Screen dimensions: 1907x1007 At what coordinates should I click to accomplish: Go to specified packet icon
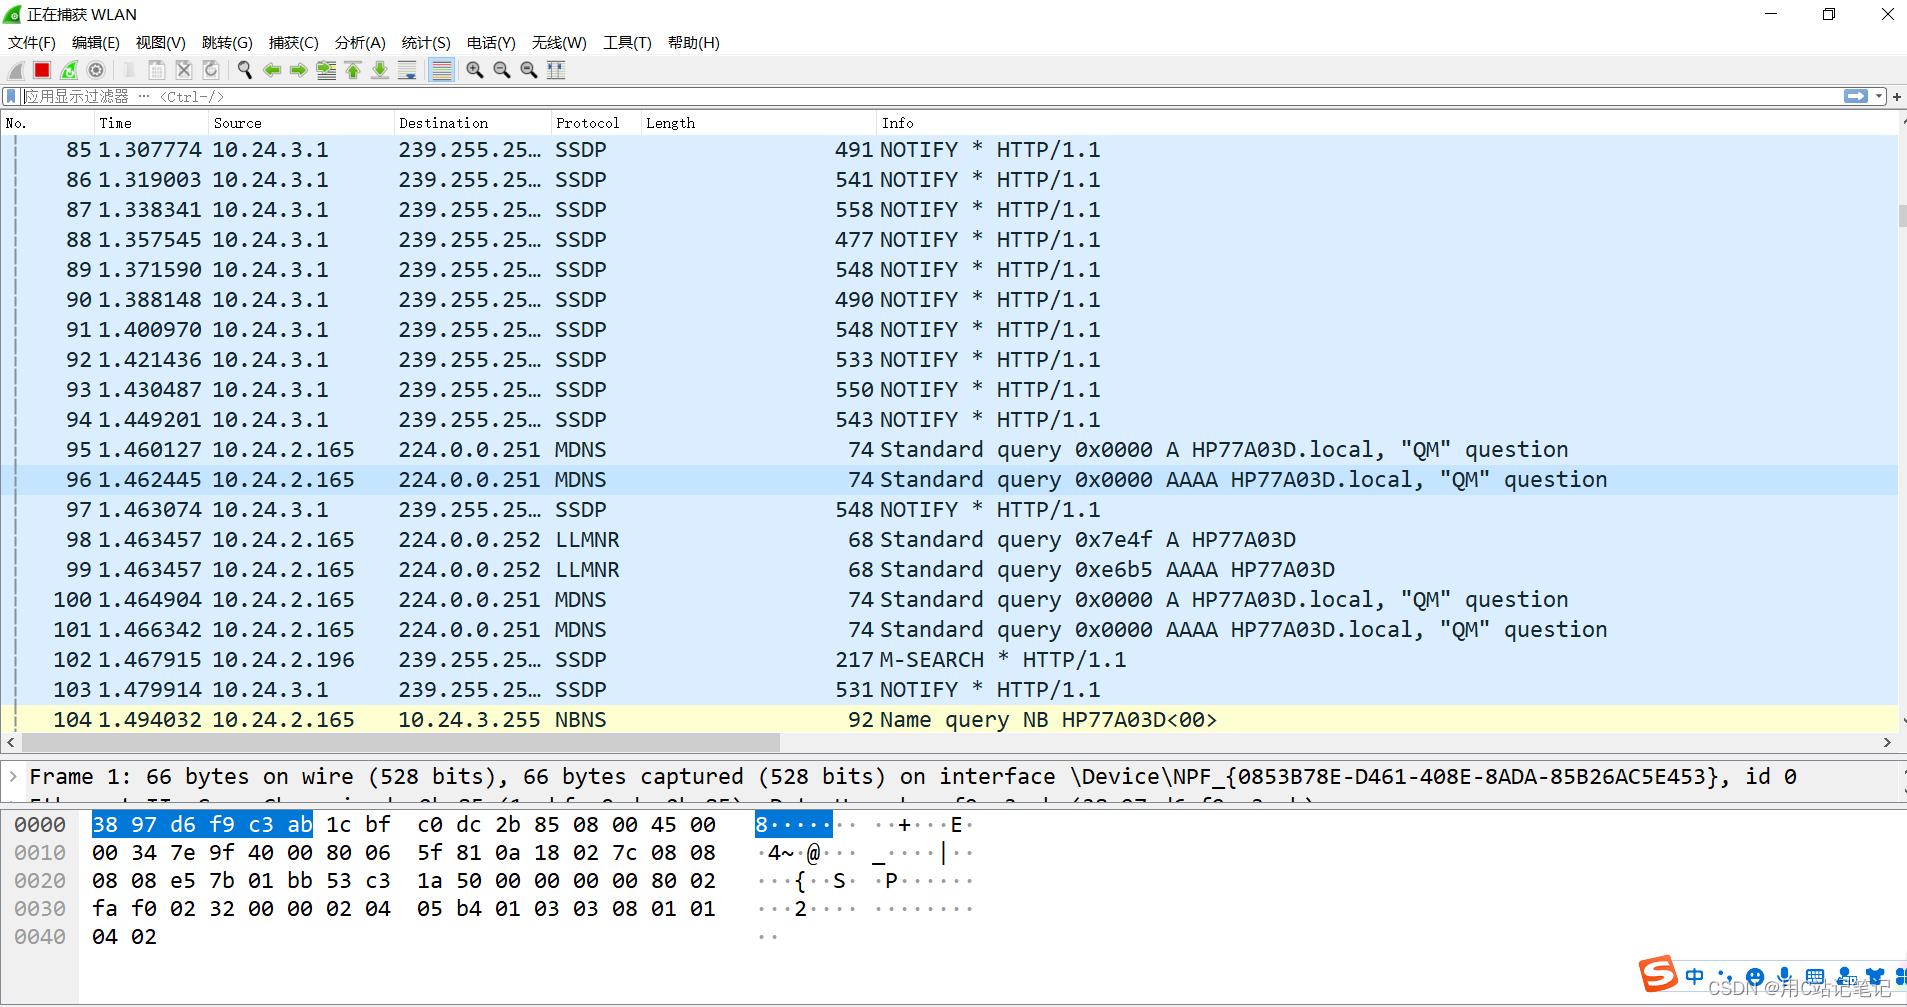[x=326, y=70]
